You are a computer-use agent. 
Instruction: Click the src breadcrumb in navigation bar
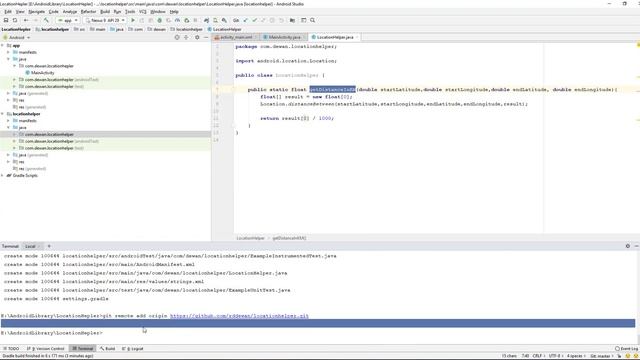(80, 29)
